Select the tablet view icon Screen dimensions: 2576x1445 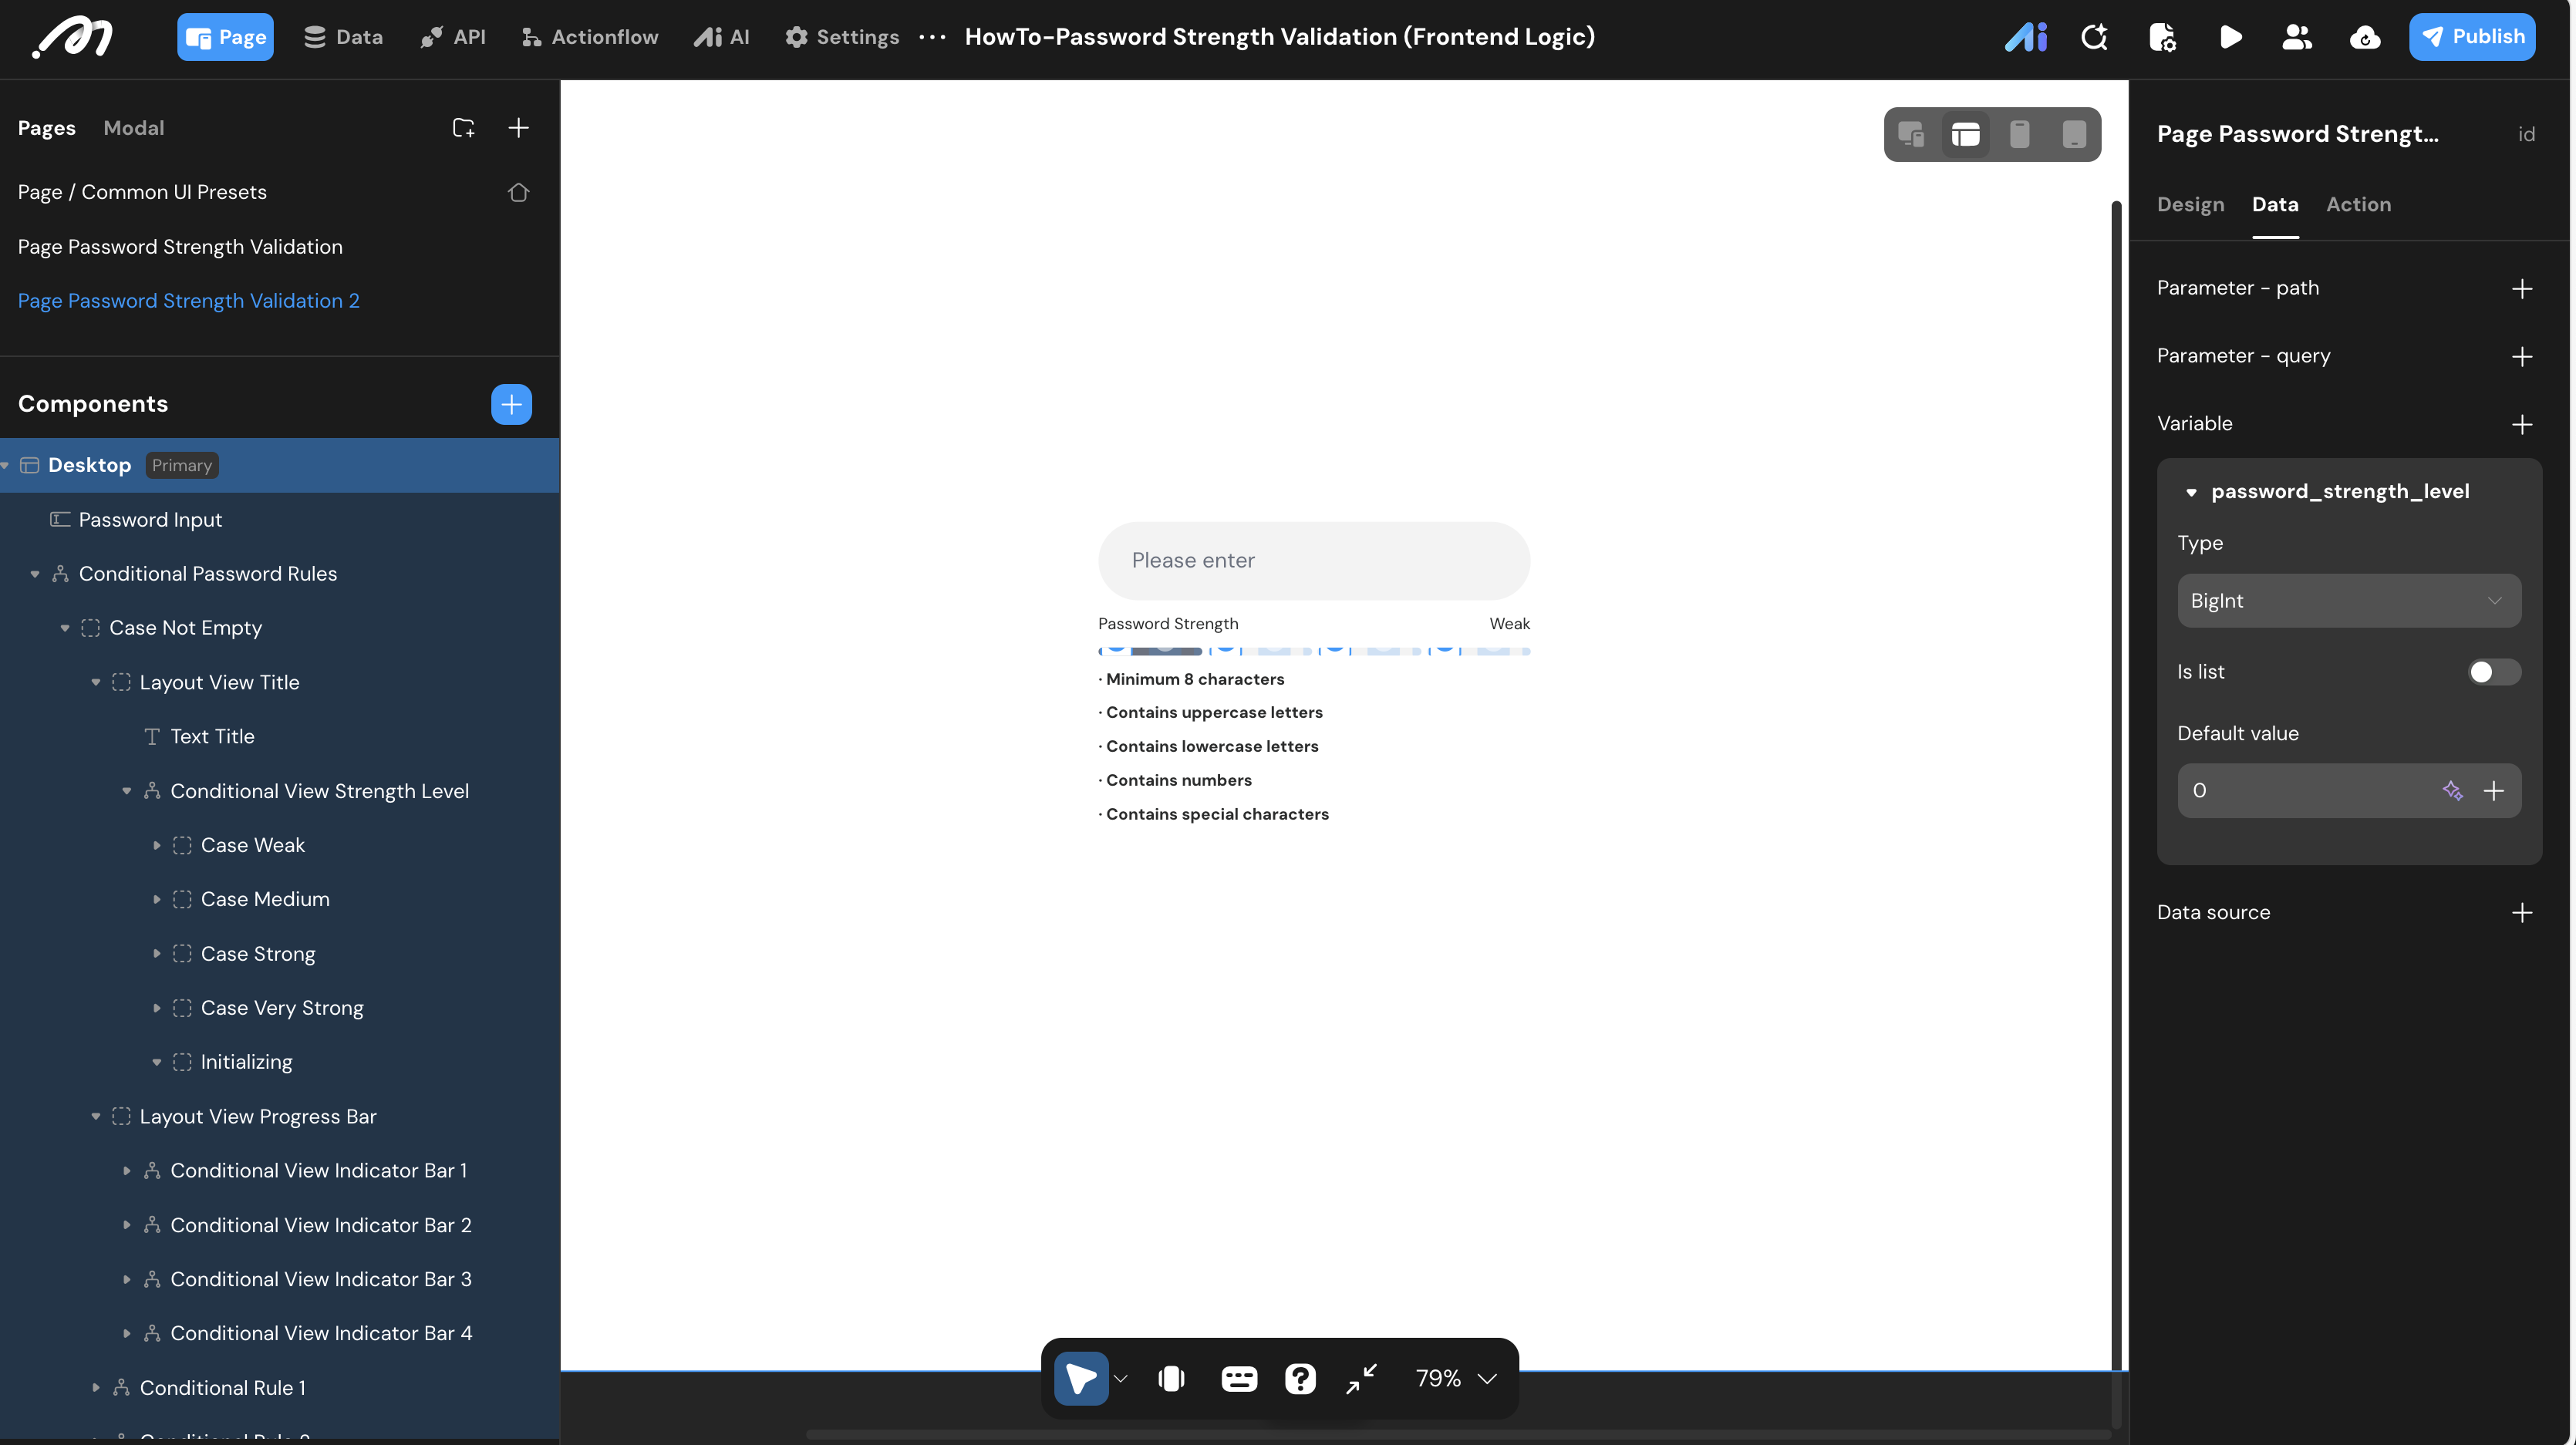pos(2074,134)
